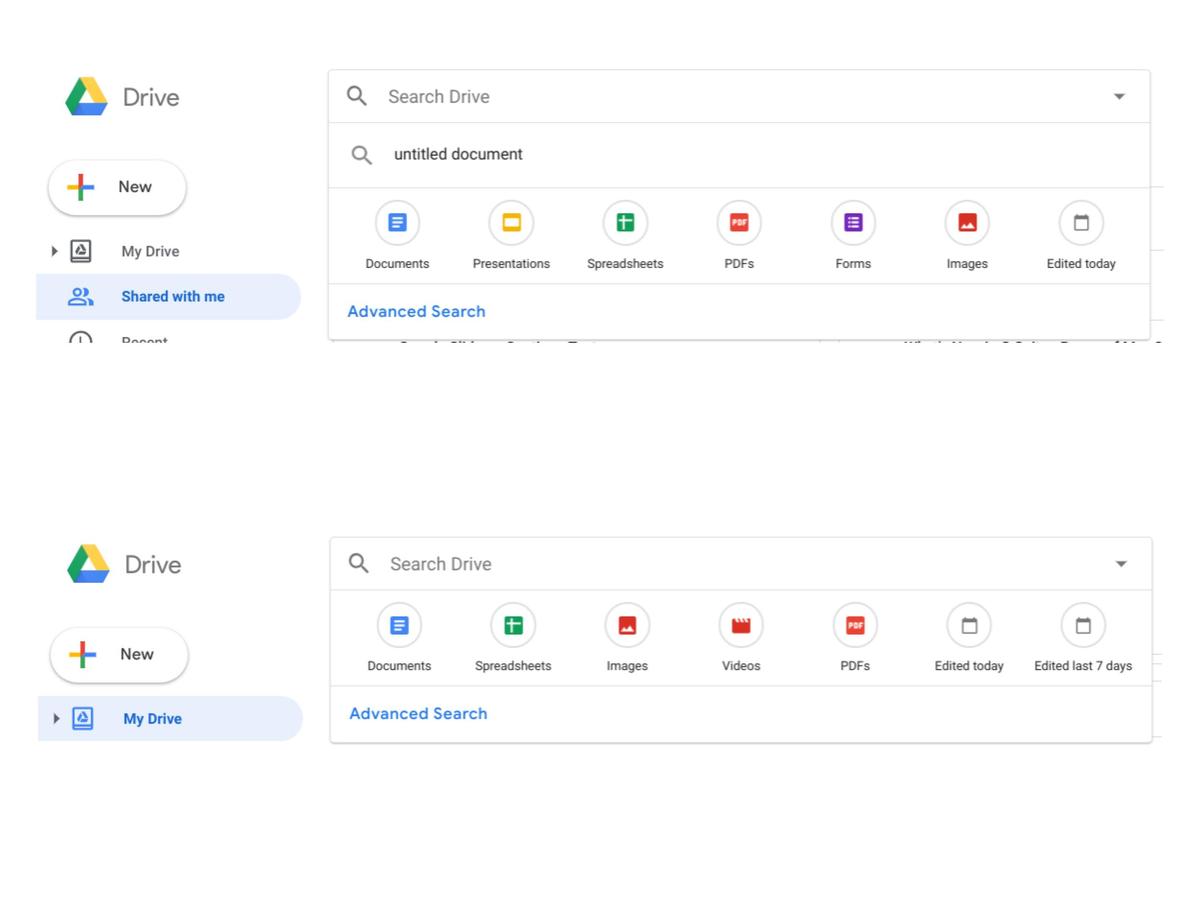Select the PDFs filter icon
This screenshot has width=1200, height=899.
(739, 222)
